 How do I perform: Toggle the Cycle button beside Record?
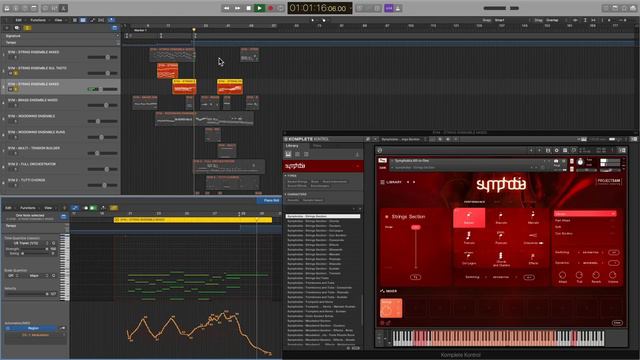[280, 8]
